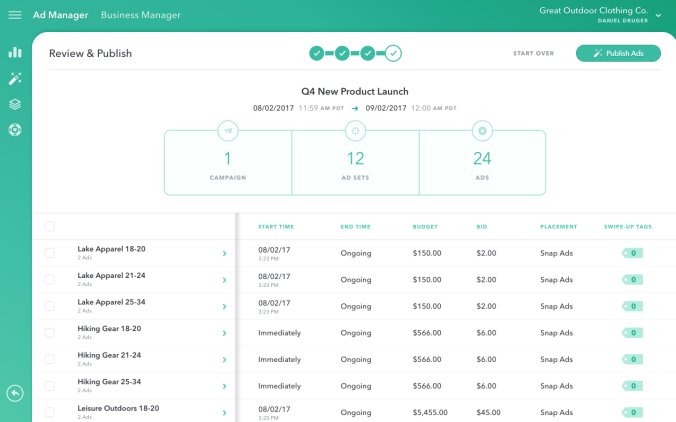Open the lifebuoy help sidebar icon
The width and height of the screenshot is (676, 422).
tap(15, 130)
